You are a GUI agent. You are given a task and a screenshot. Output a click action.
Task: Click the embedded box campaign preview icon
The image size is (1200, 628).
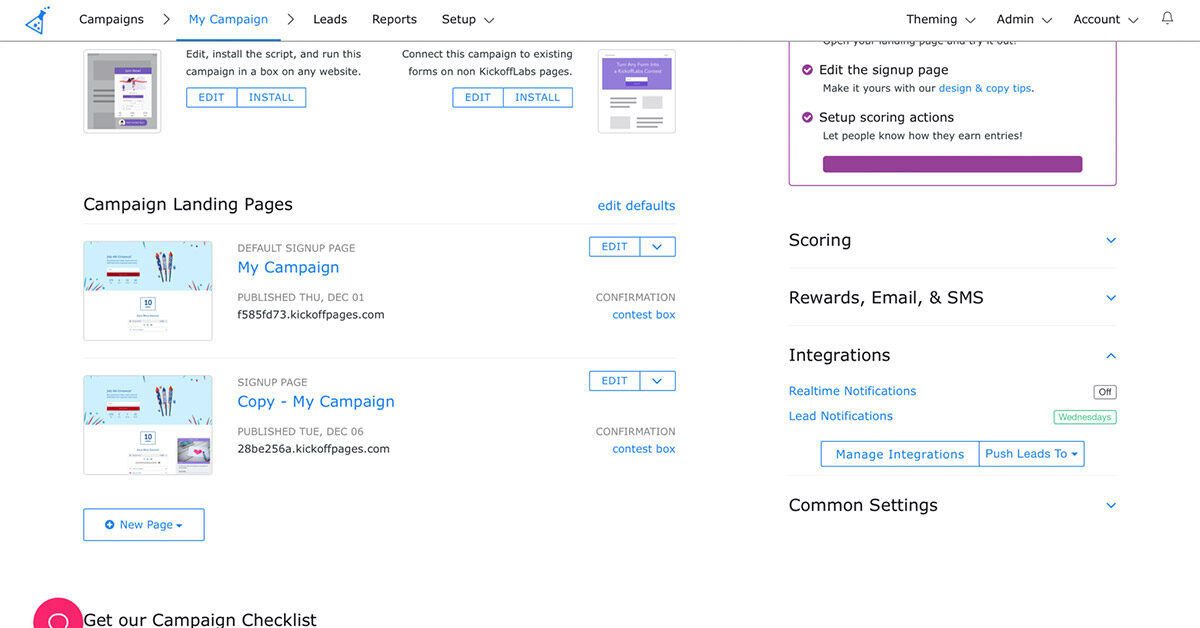(122, 91)
